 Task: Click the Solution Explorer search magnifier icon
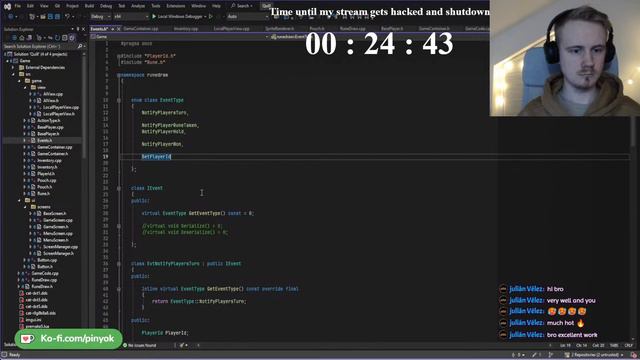click(x=80, y=47)
